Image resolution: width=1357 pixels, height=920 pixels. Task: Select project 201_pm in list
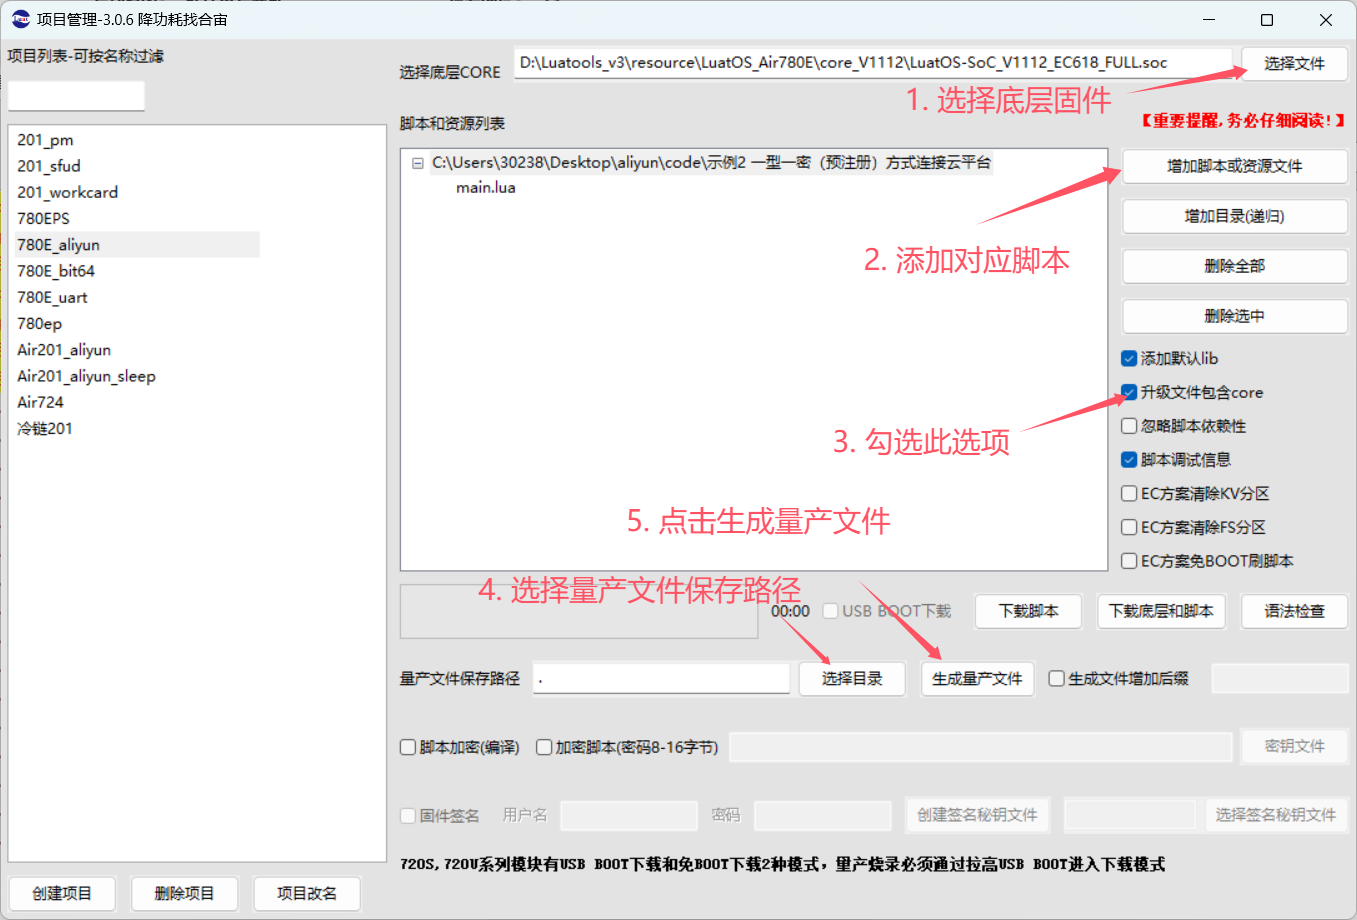[45, 140]
